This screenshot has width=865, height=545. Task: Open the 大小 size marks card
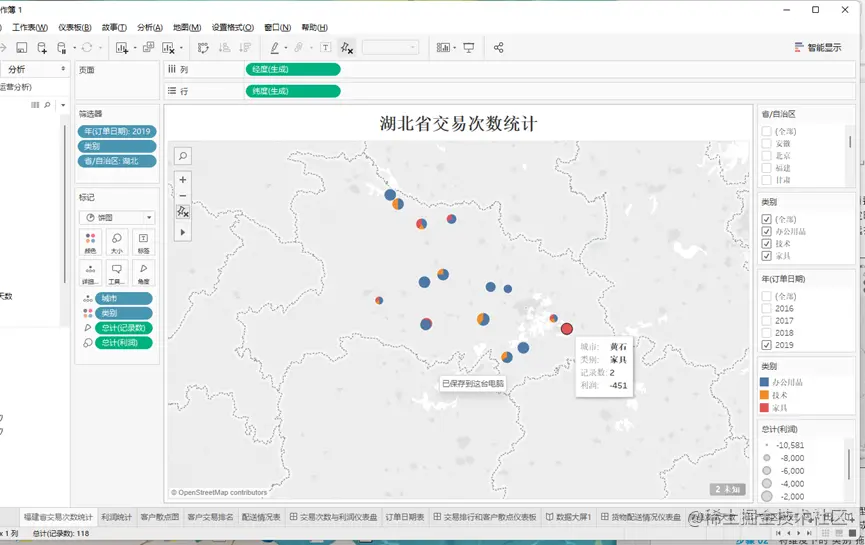point(117,242)
